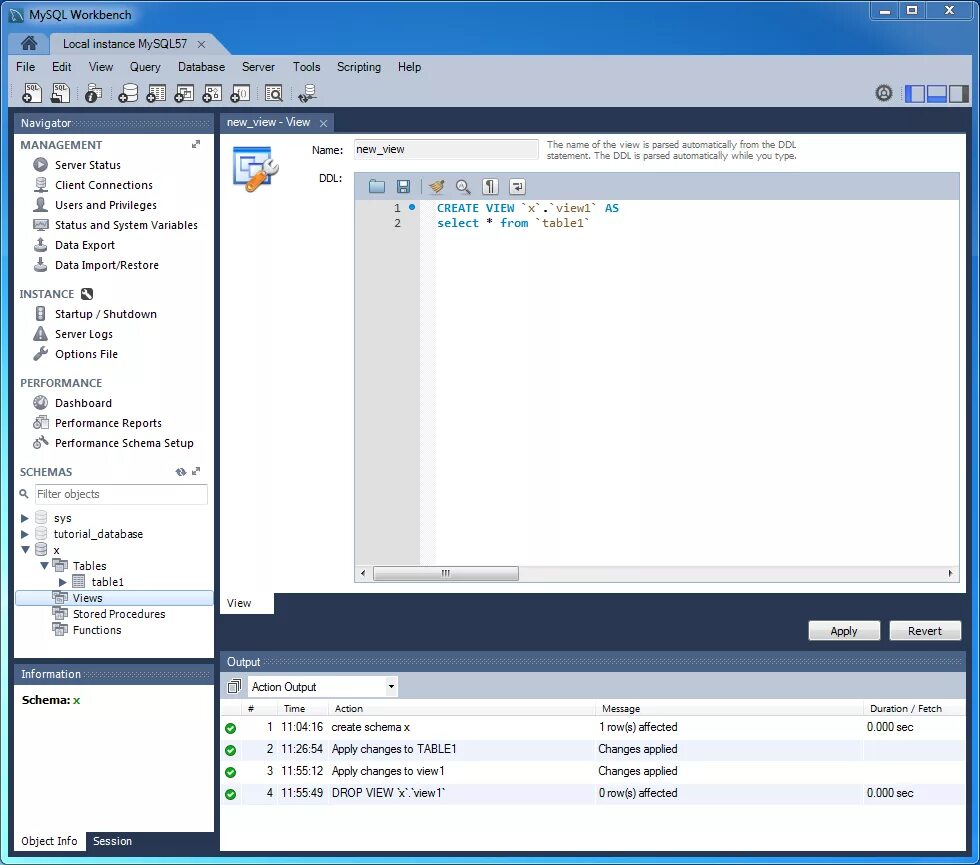The height and width of the screenshot is (865, 980).
Task: Click the Home tab icon
Action: 29,43
